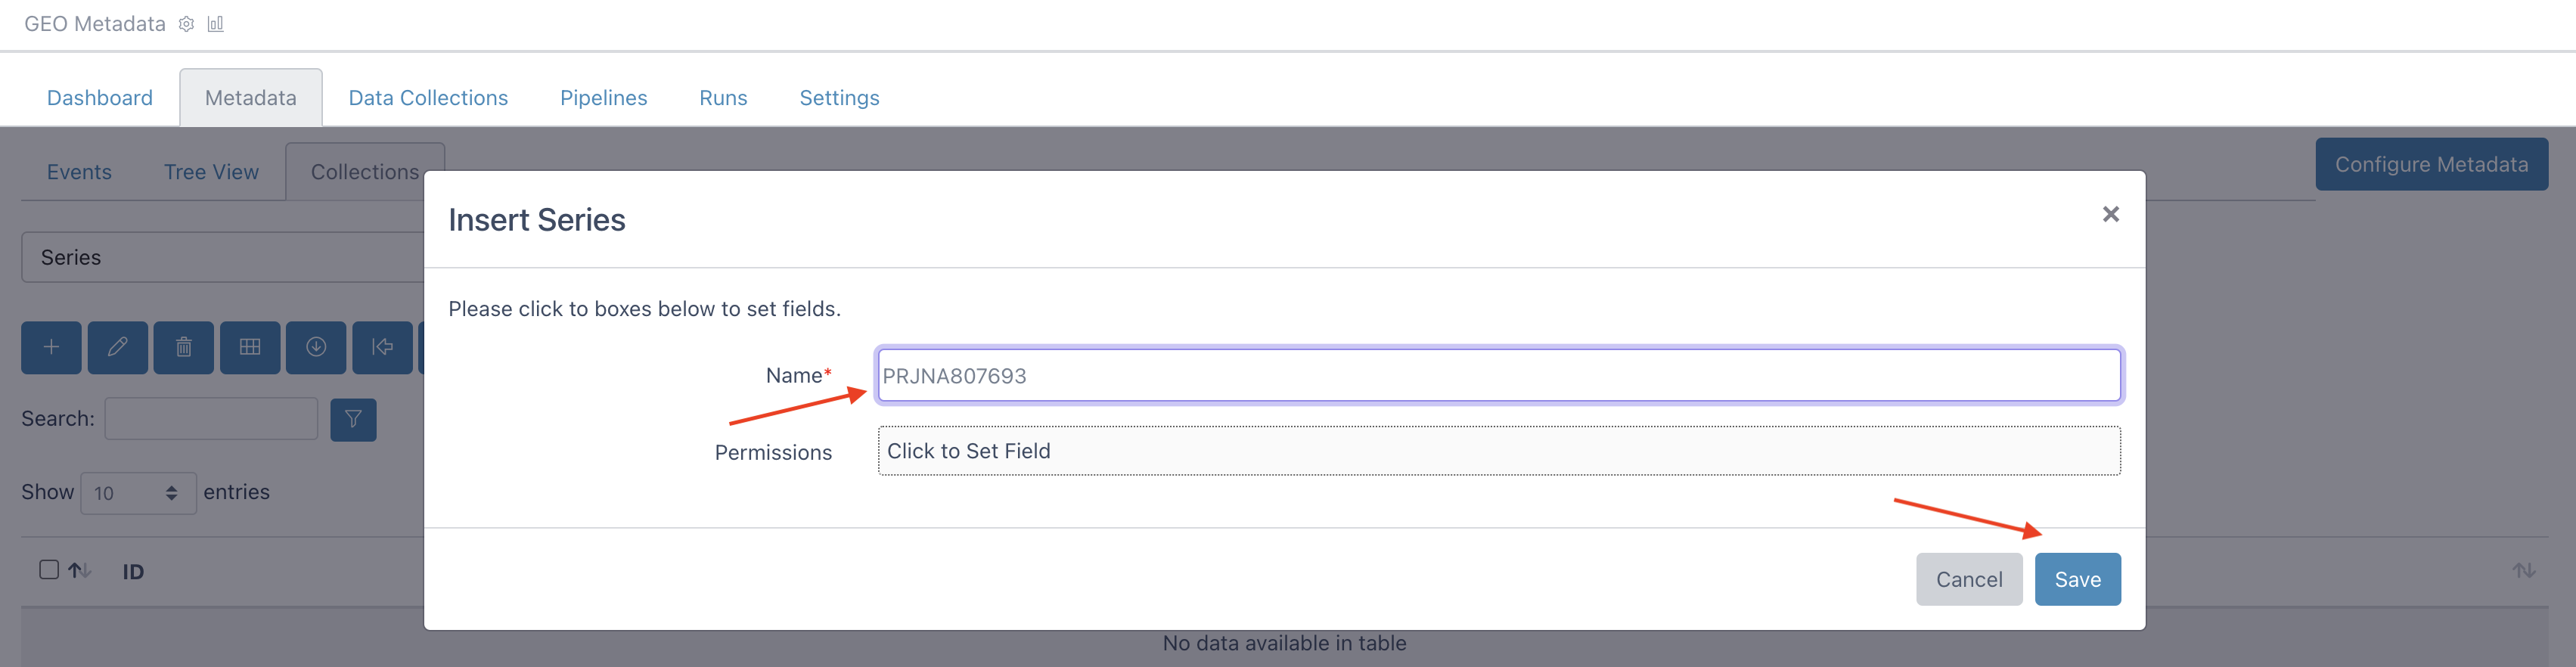This screenshot has height=667, width=2576.
Task: Click the trash delete icon
Action: pyautogui.click(x=183, y=347)
